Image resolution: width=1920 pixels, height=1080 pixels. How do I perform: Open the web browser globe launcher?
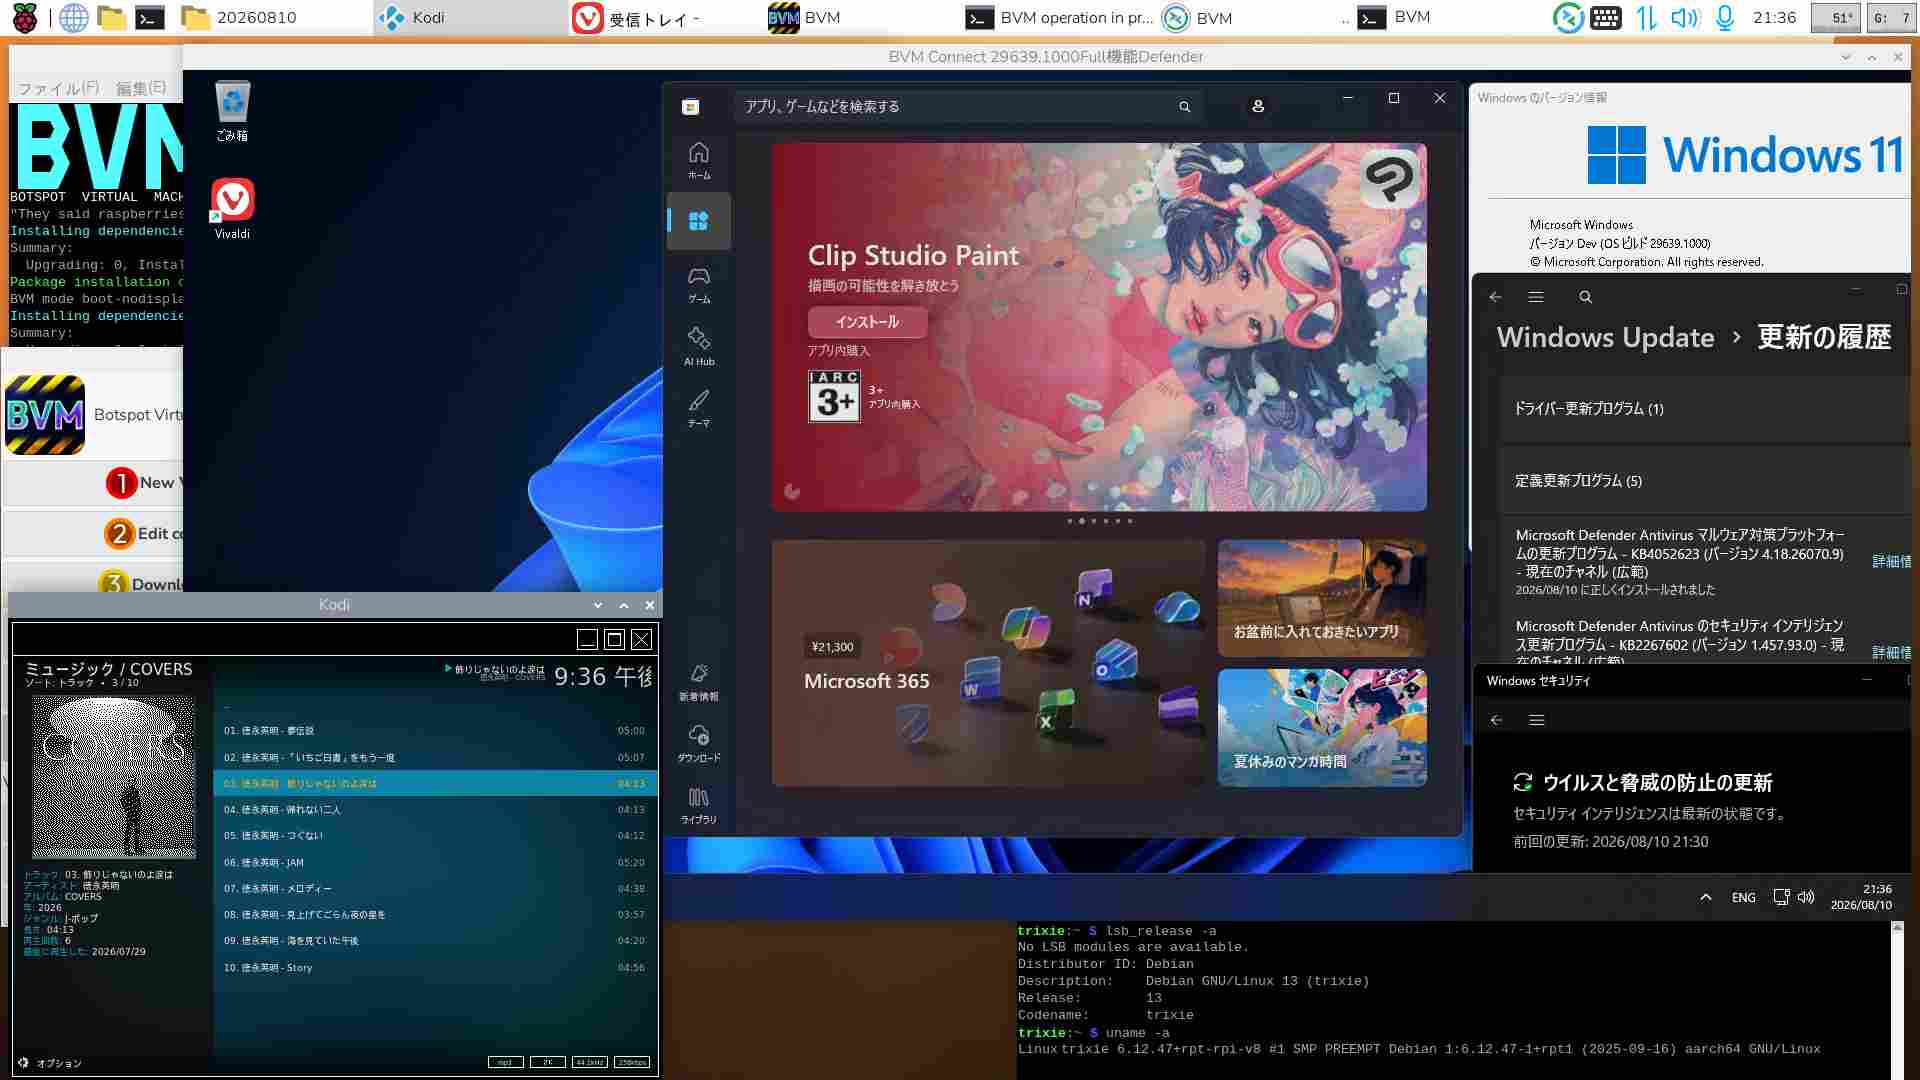[x=73, y=17]
